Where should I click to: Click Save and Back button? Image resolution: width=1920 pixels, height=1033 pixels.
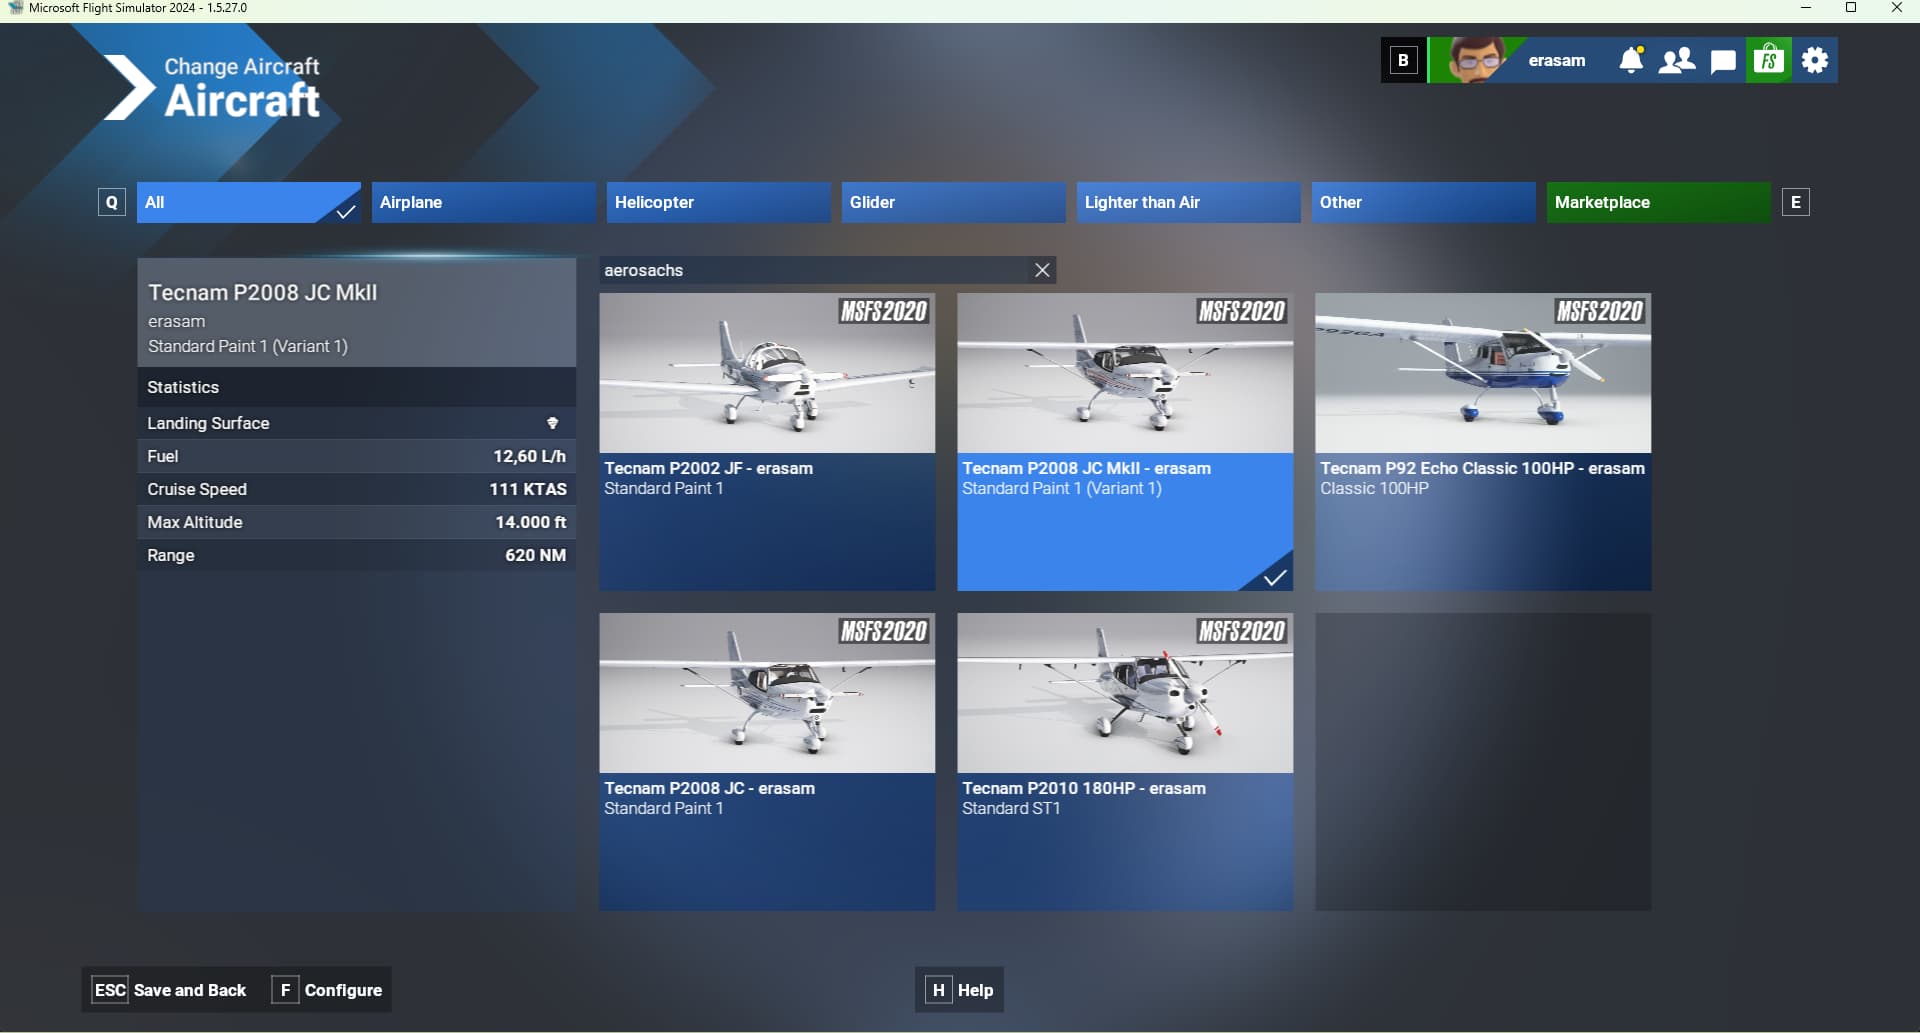click(169, 990)
